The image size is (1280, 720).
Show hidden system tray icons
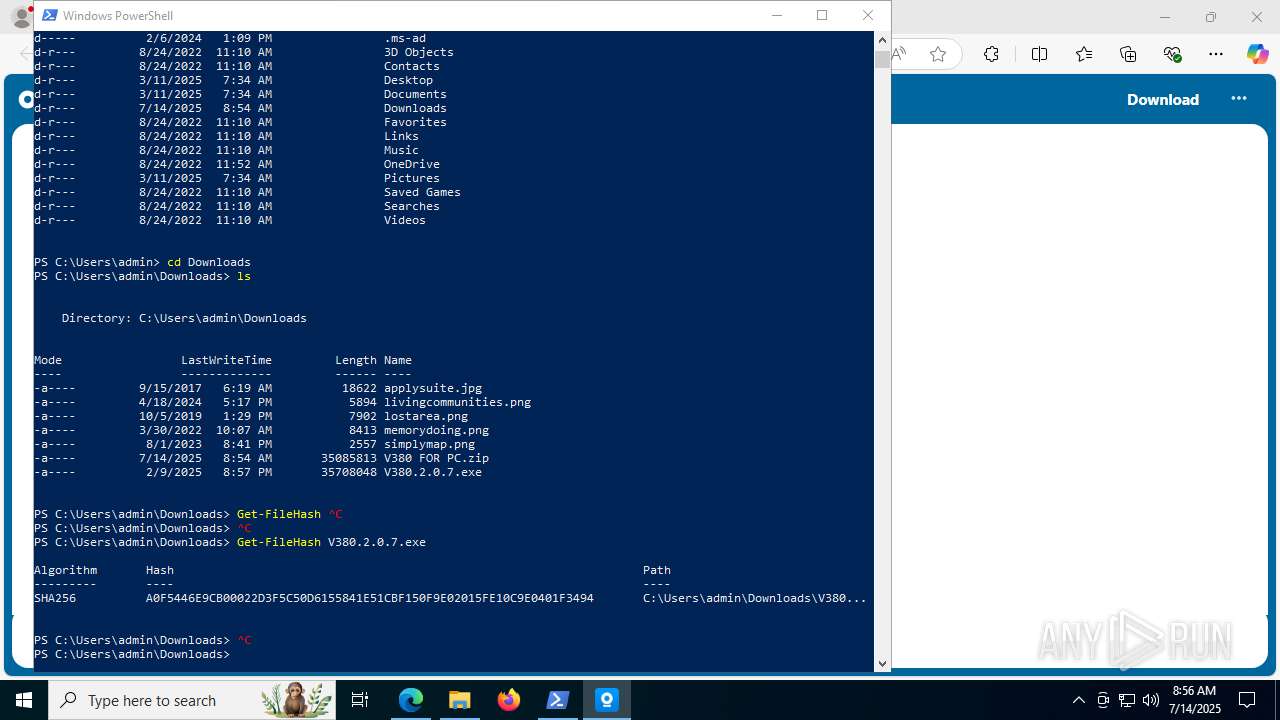coord(1078,700)
